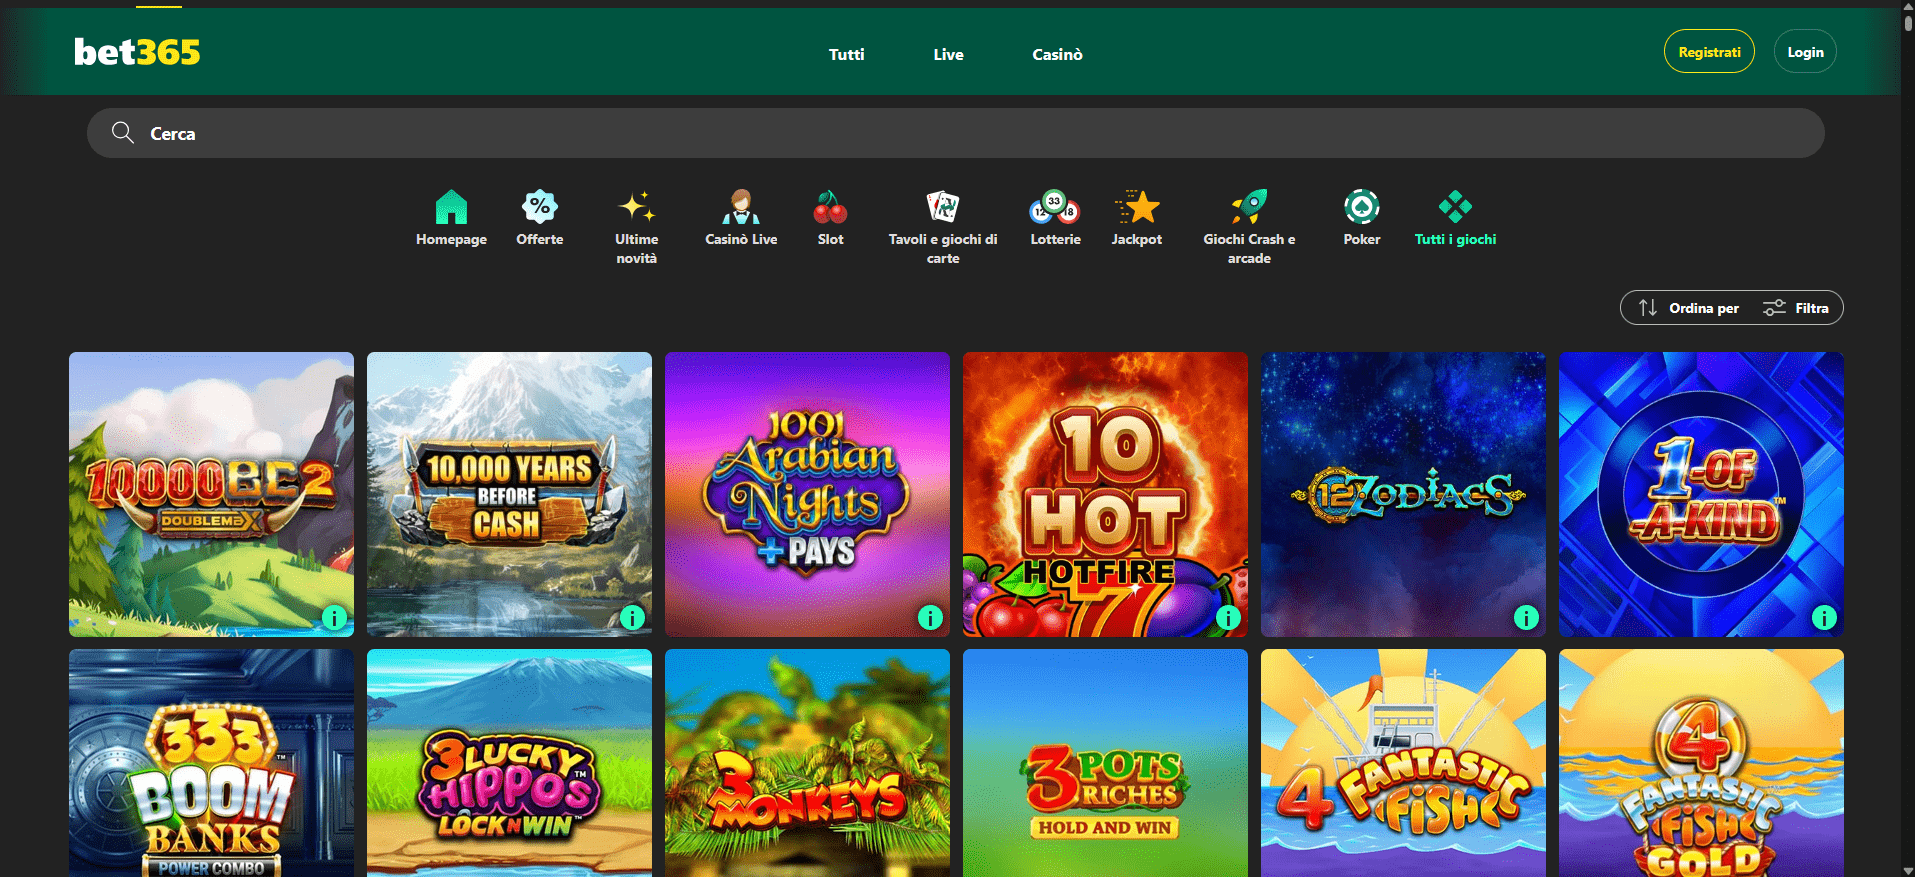This screenshot has width=1915, height=877.
Task: Launch 3 Lucky Hippos Lock N Win
Action: click(509, 763)
